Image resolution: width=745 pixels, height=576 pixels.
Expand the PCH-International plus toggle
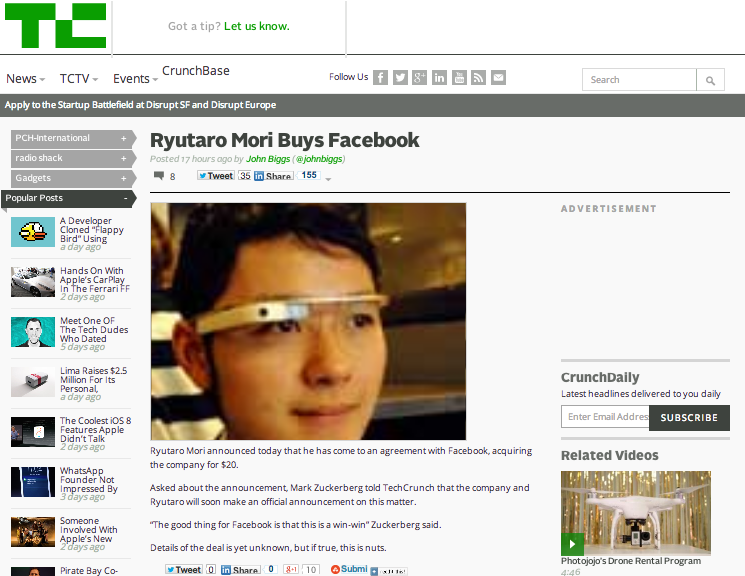[124, 138]
